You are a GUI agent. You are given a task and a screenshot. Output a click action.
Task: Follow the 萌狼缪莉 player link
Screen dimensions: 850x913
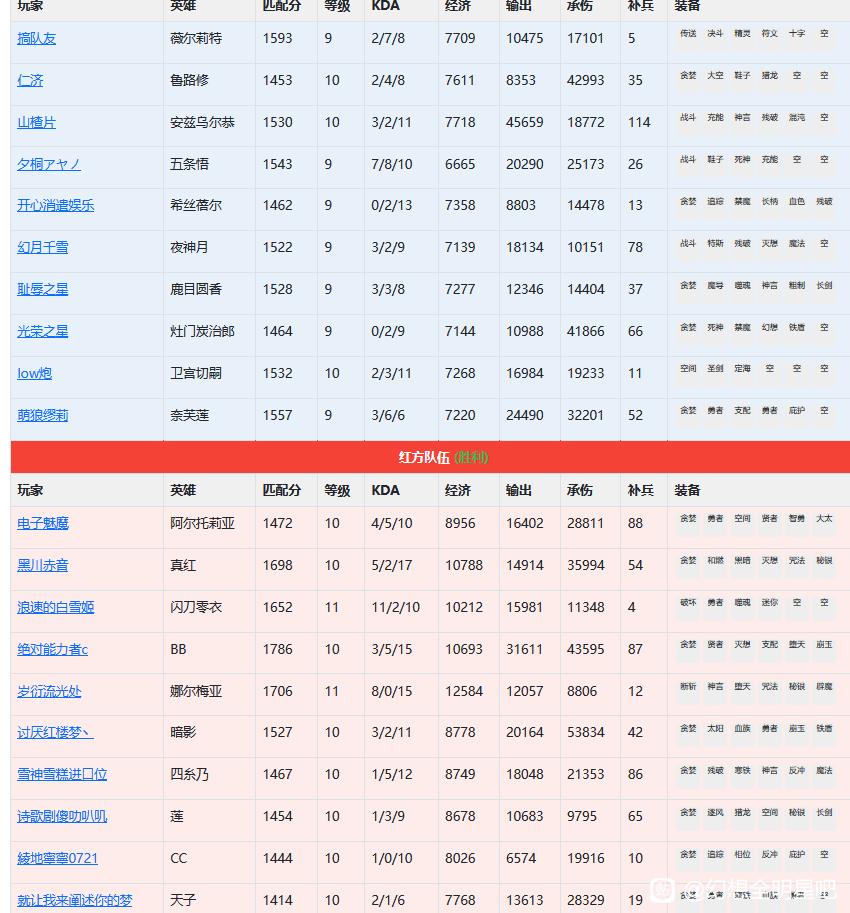click(42, 415)
